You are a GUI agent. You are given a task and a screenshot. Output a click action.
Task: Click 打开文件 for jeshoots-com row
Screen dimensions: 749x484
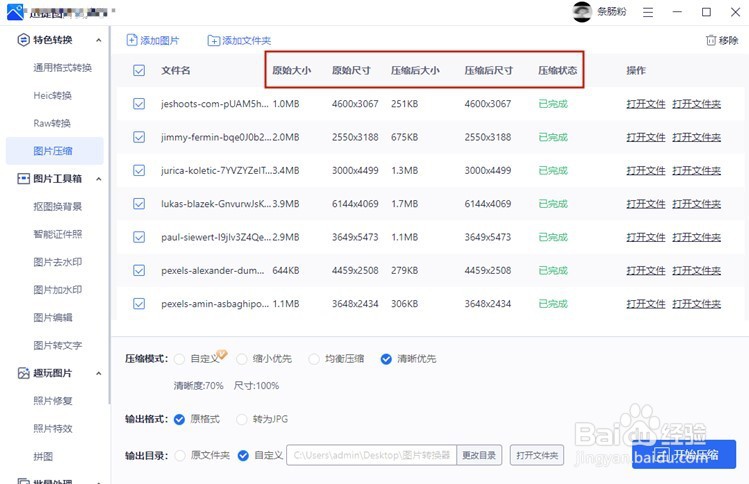[x=646, y=104]
